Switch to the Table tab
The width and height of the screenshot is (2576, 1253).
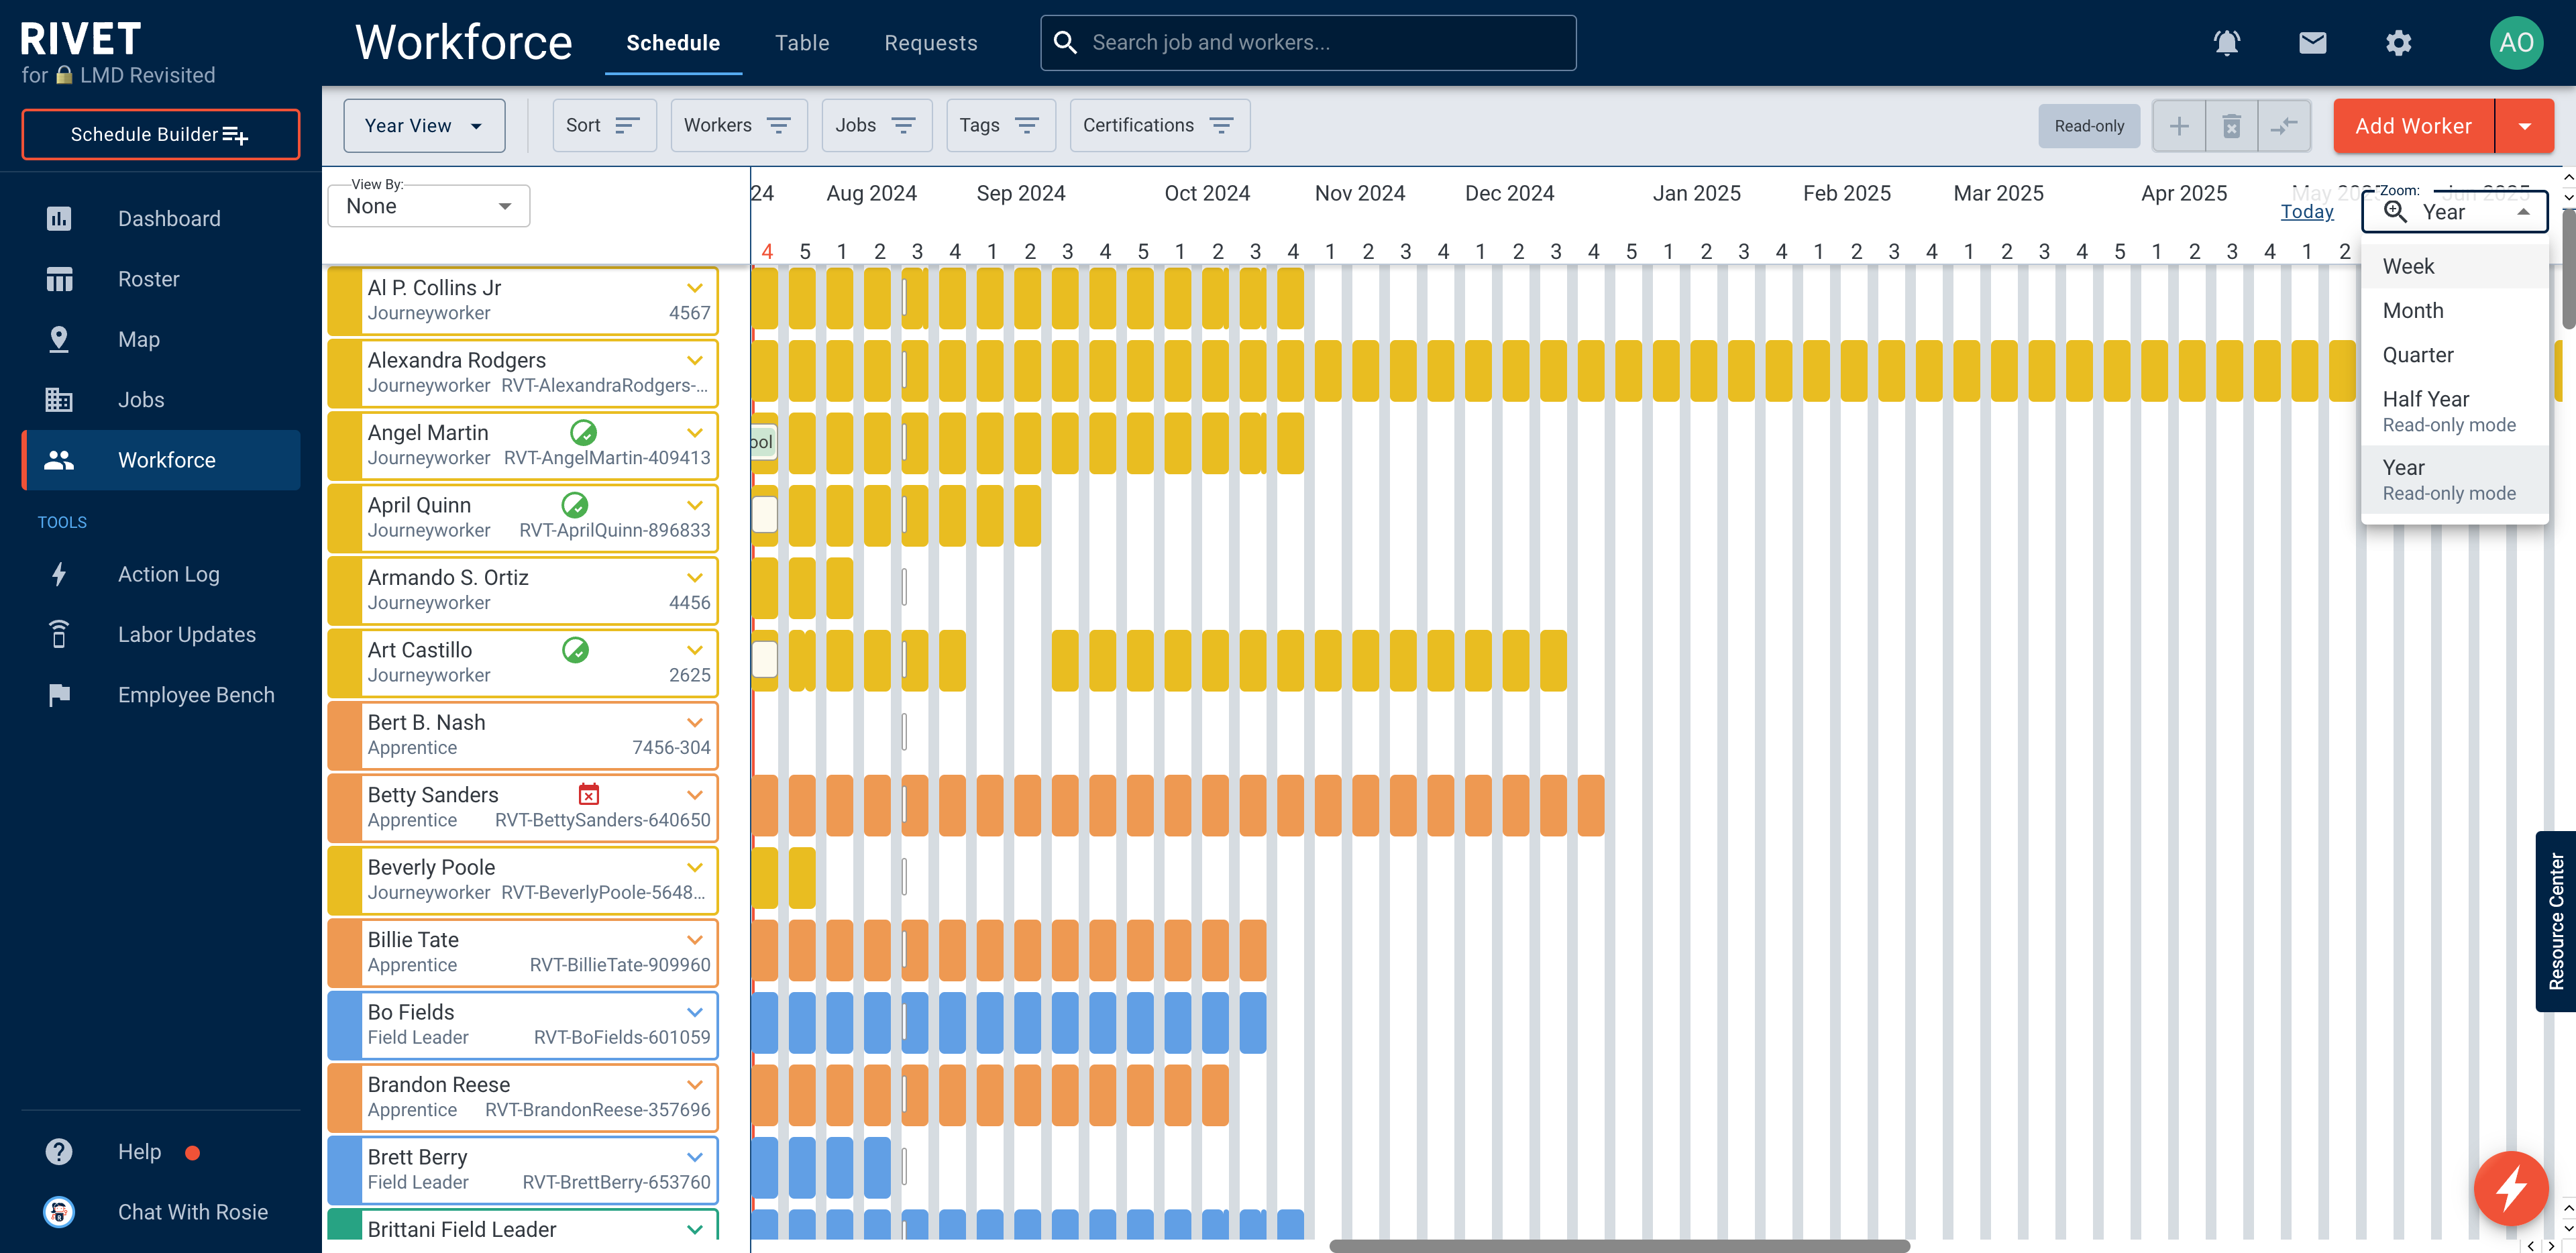802,43
